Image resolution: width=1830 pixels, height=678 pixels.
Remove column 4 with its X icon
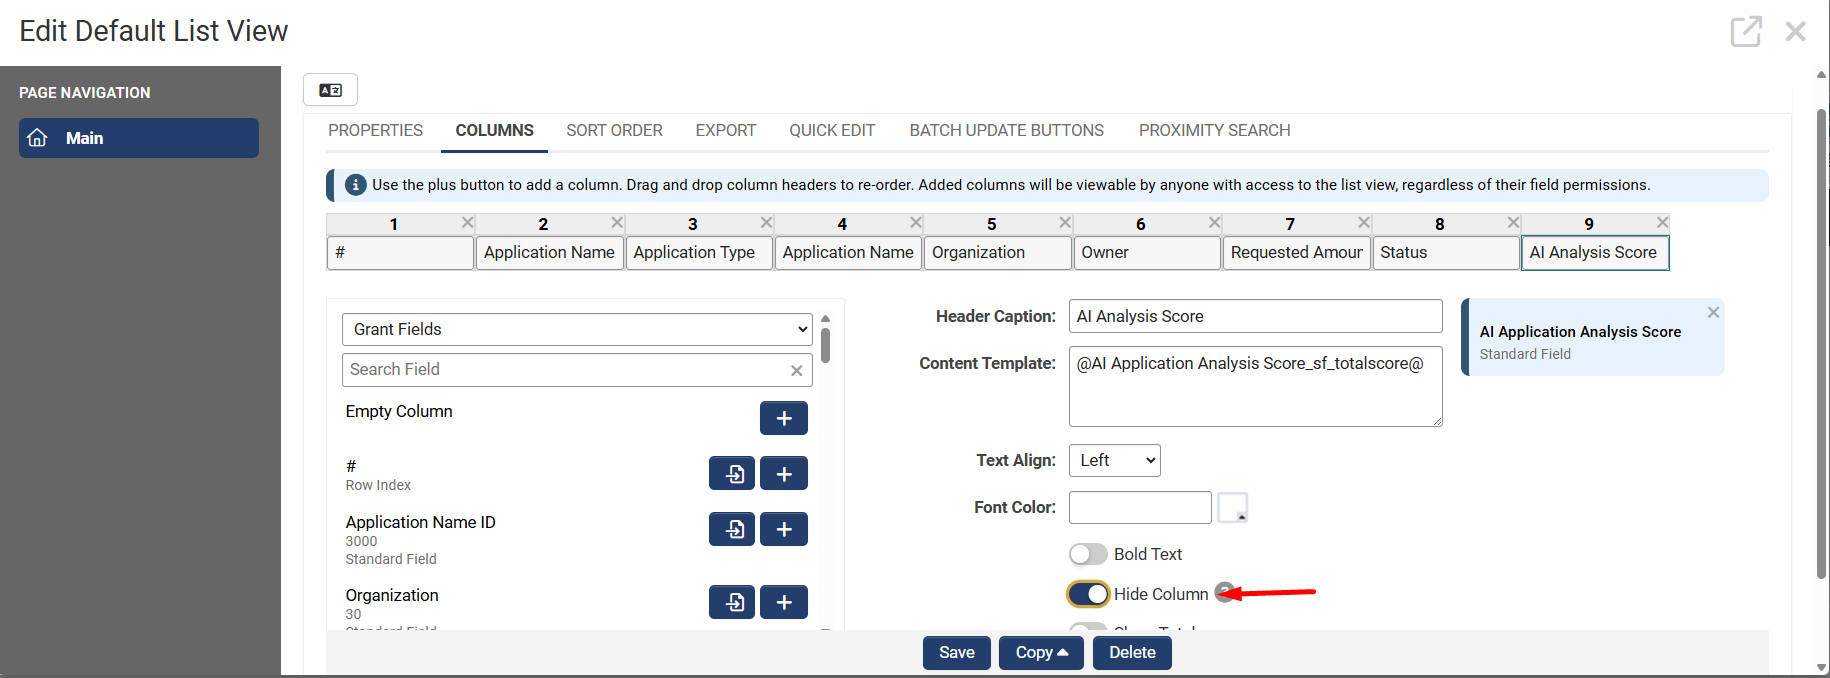pos(916,222)
